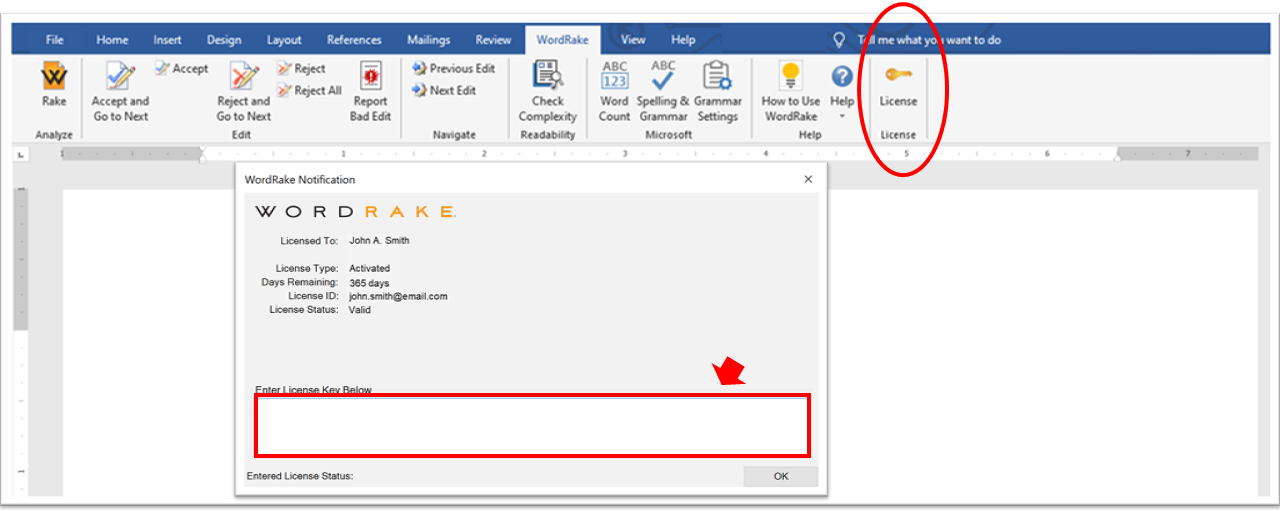Click OK in WordRake Notification
This screenshot has width=1280, height=511.
pyautogui.click(x=781, y=476)
